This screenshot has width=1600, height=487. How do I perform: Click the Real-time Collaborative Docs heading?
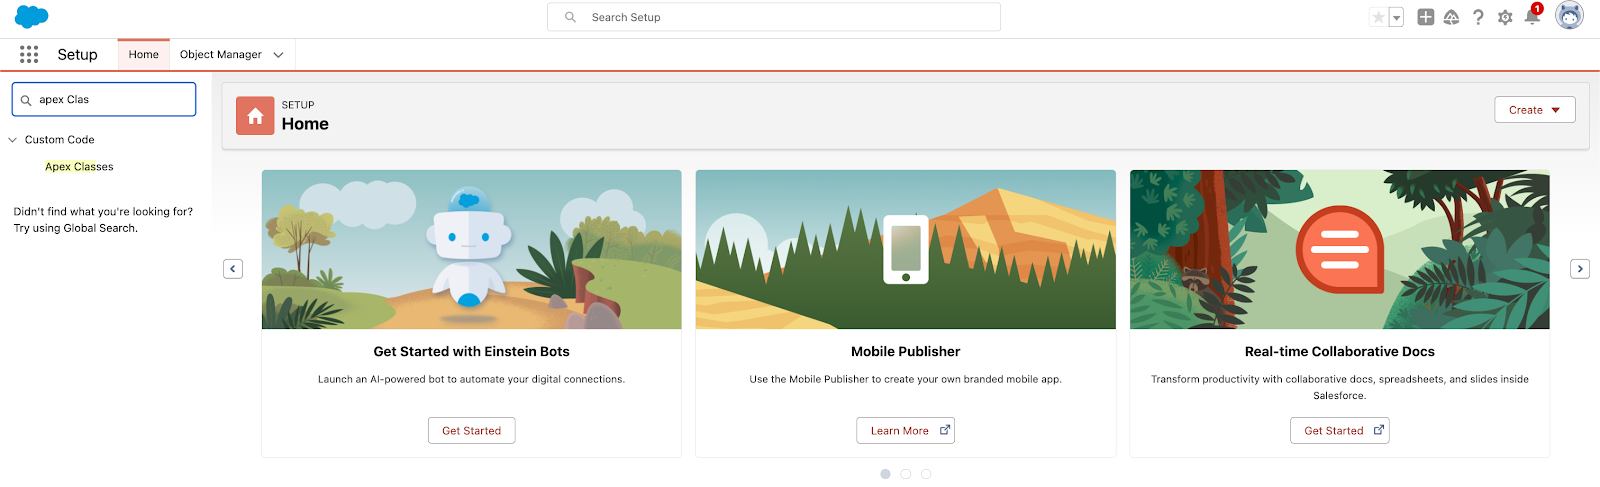tap(1340, 352)
